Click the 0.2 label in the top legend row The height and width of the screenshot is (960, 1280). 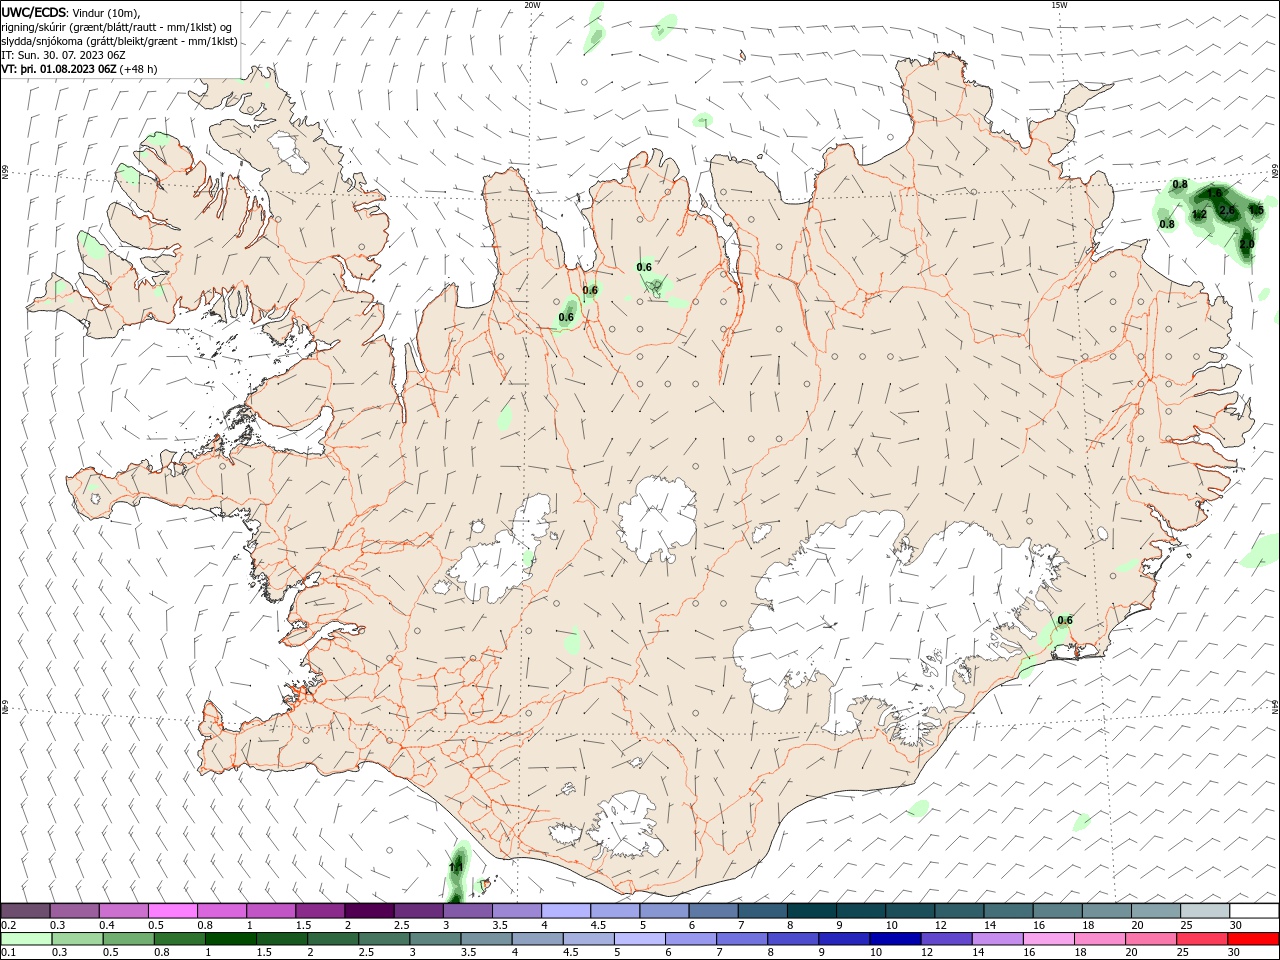[8, 925]
